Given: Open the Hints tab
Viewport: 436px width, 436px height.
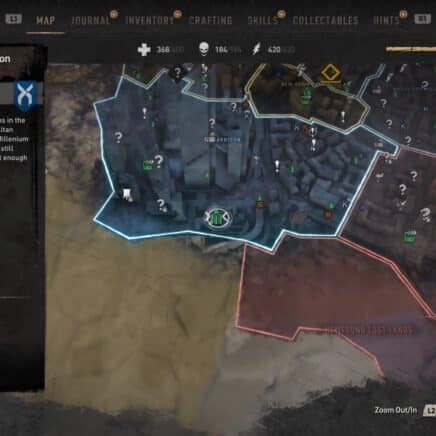Looking at the screenshot, I should click(386, 20).
